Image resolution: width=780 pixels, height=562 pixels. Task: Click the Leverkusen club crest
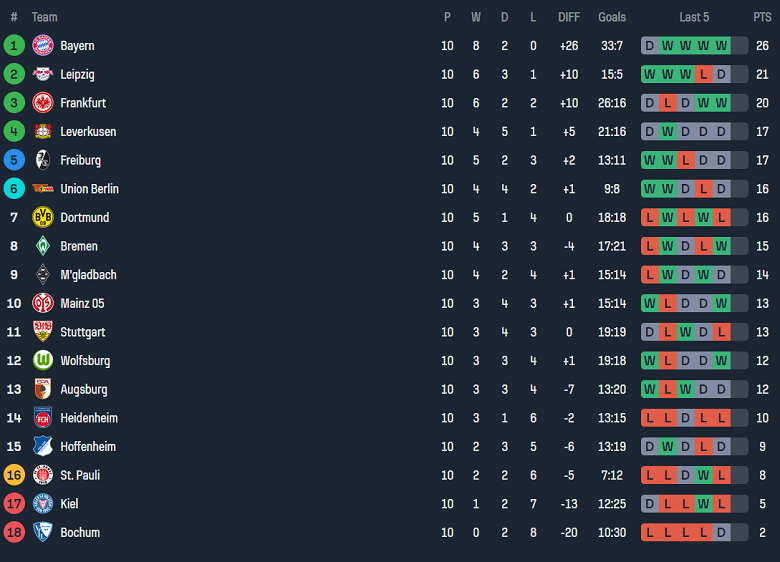tap(42, 131)
